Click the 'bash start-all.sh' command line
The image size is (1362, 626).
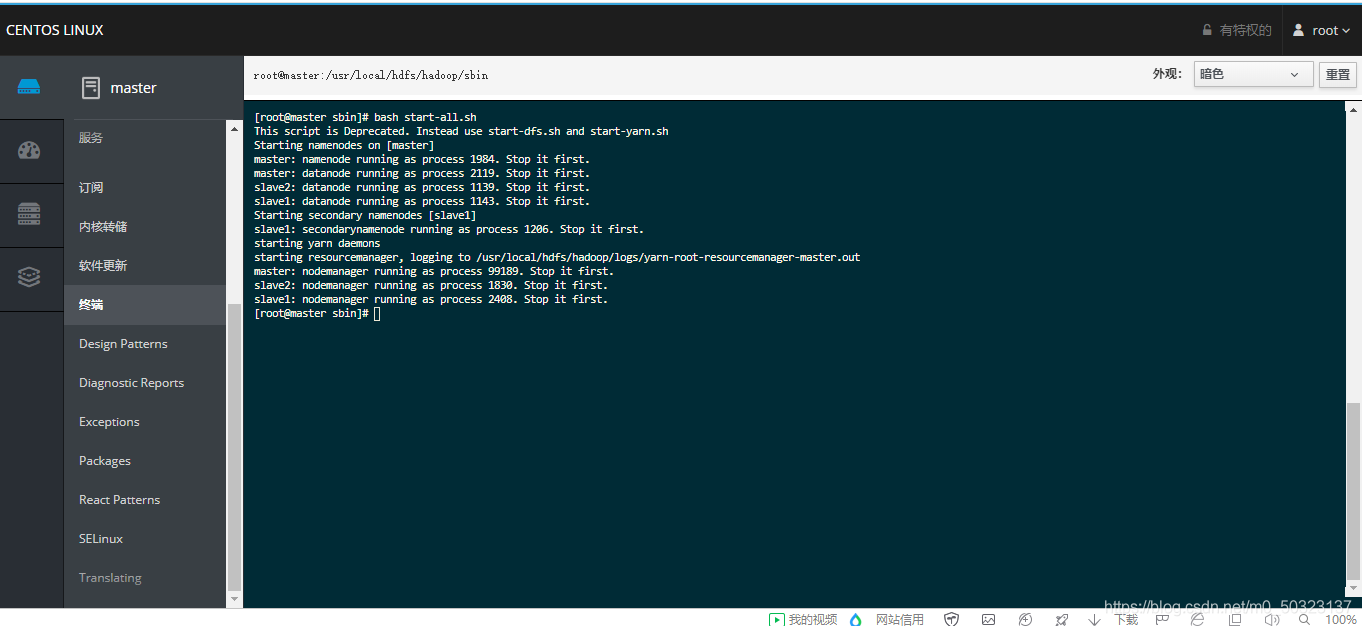(365, 117)
